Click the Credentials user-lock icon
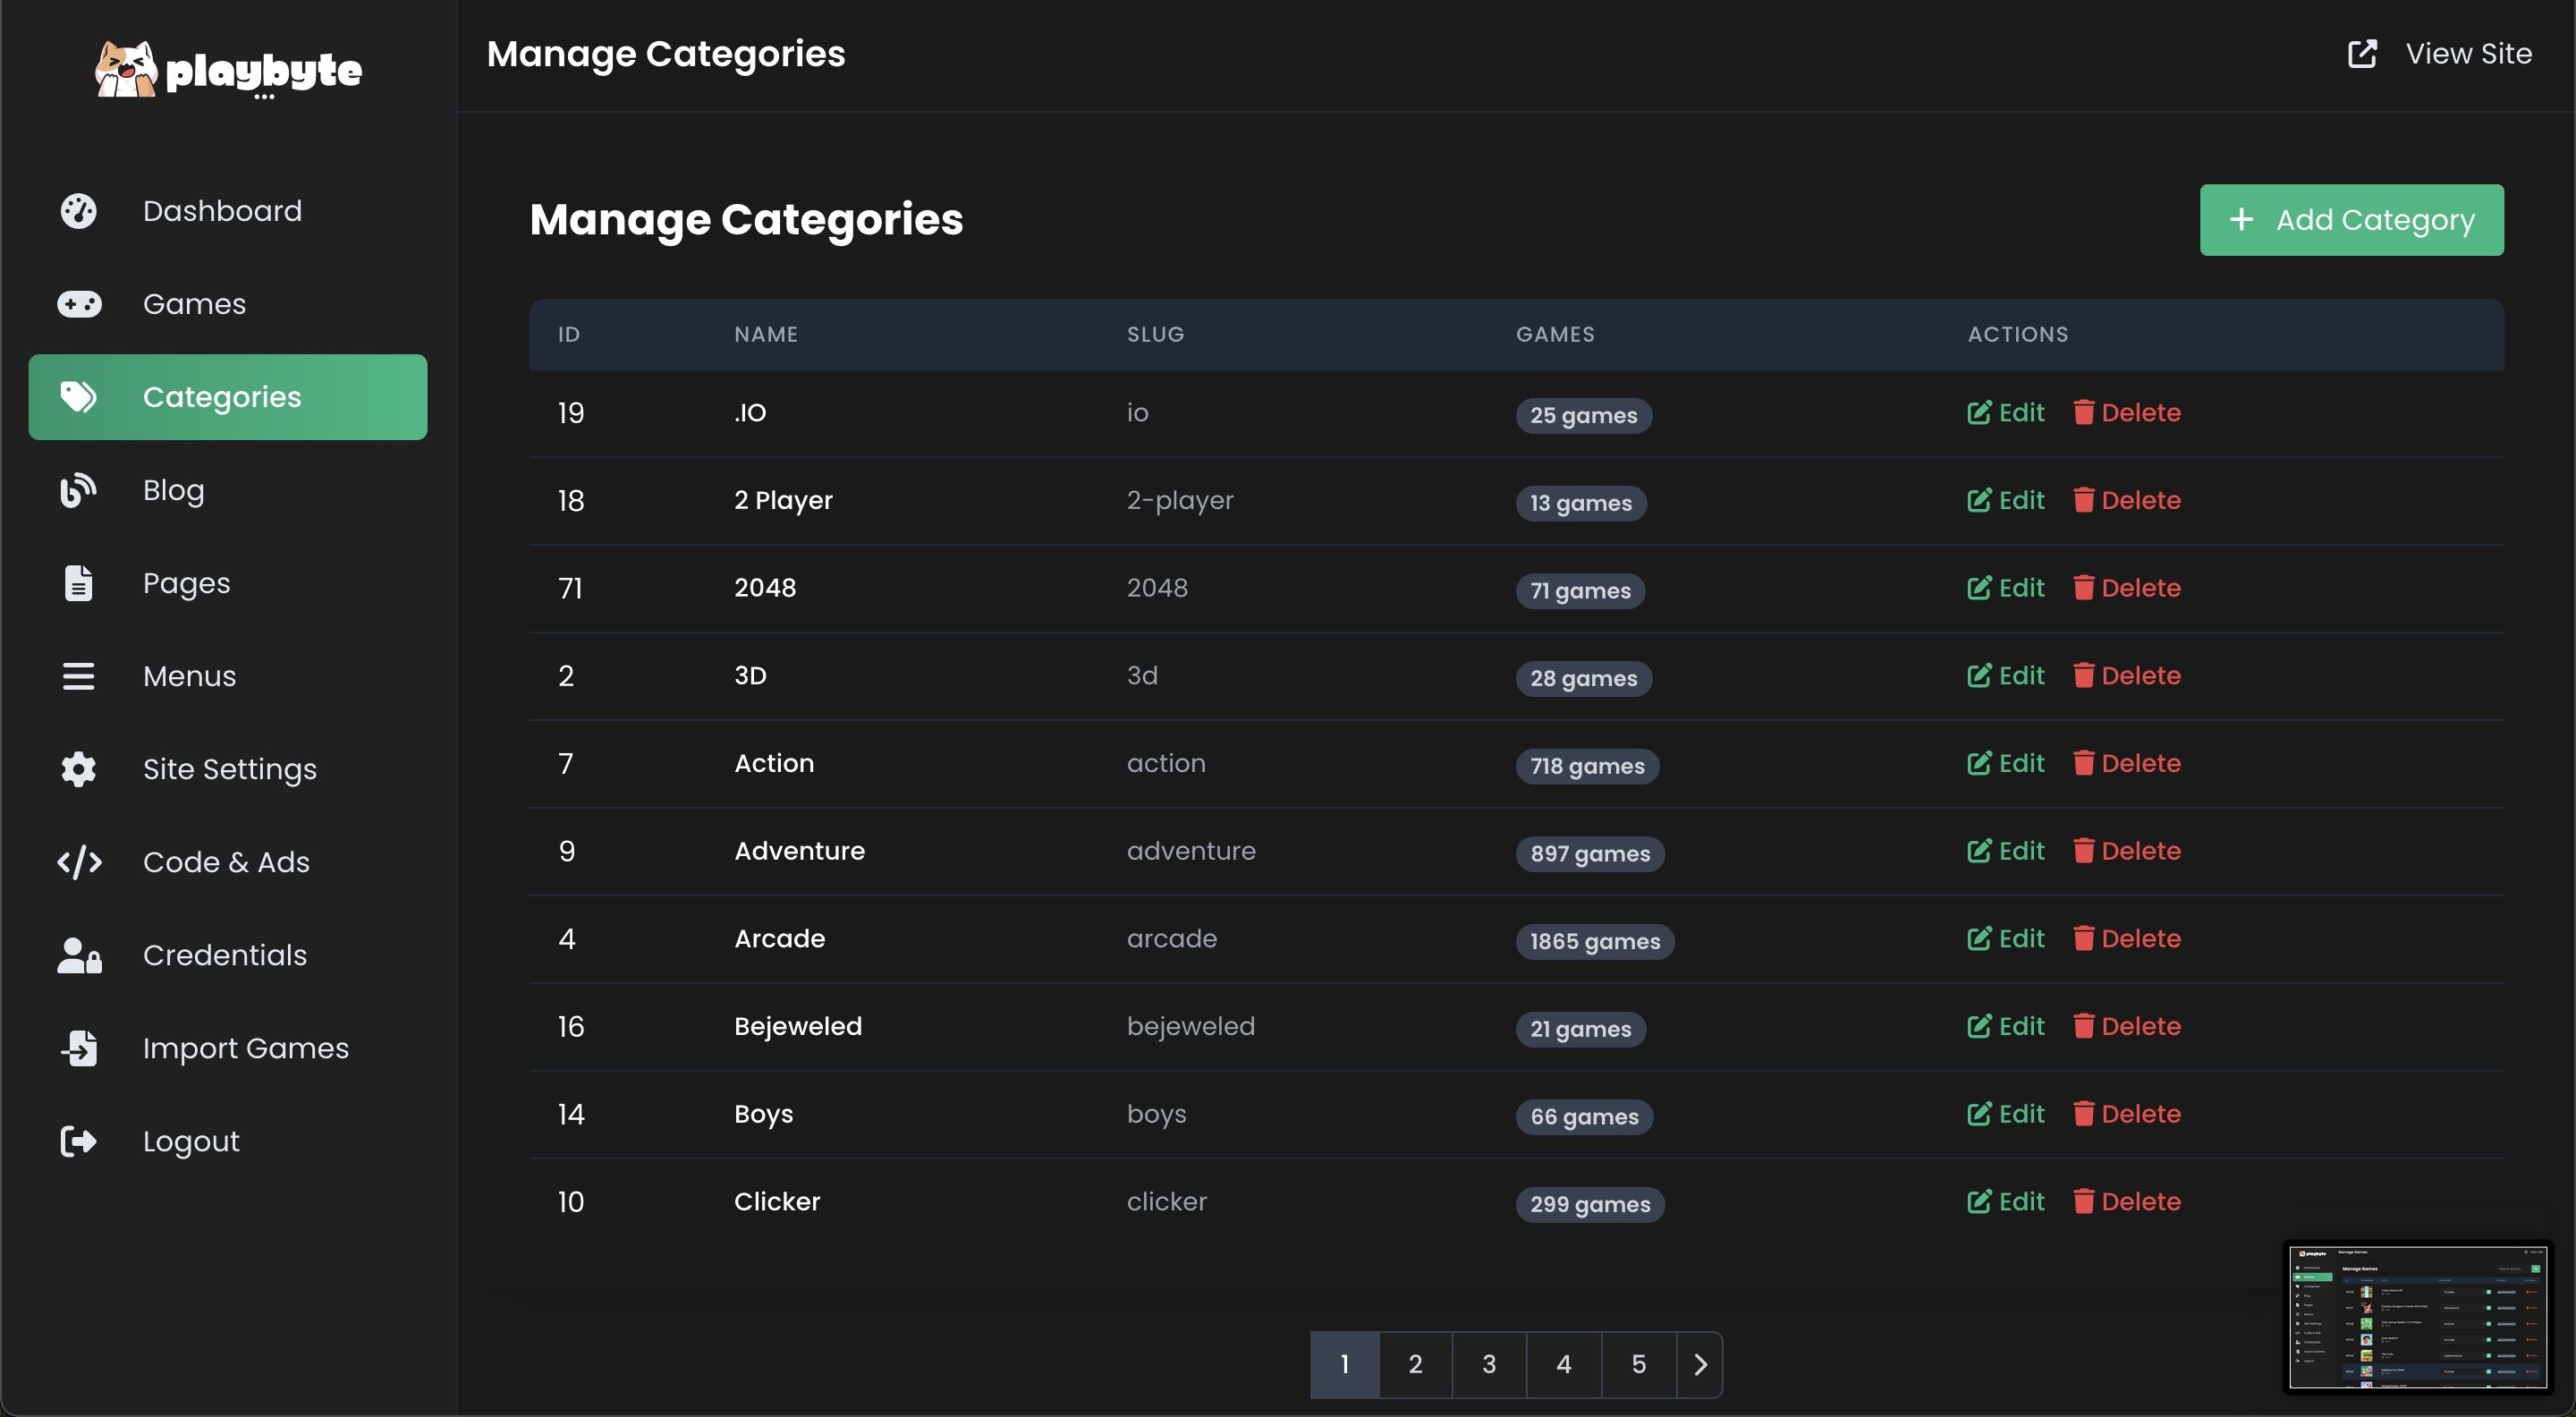 (78, 955)
